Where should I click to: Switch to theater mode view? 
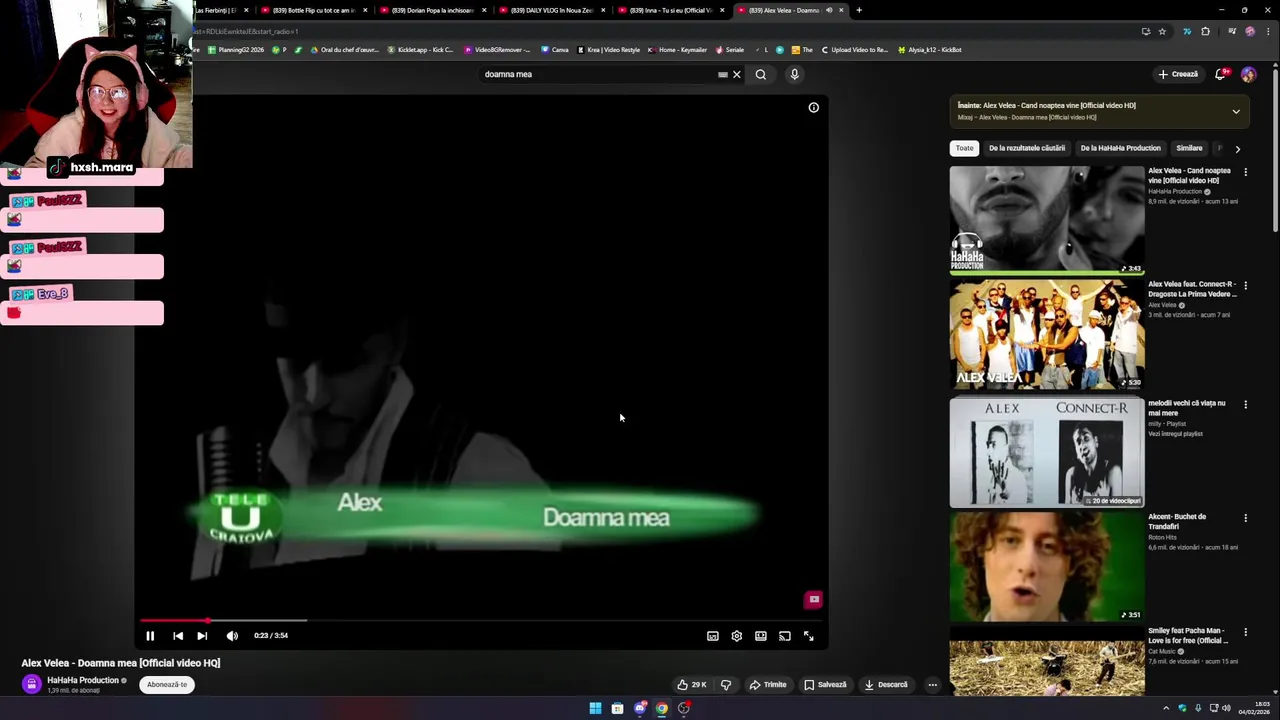(x=761, y=636)
